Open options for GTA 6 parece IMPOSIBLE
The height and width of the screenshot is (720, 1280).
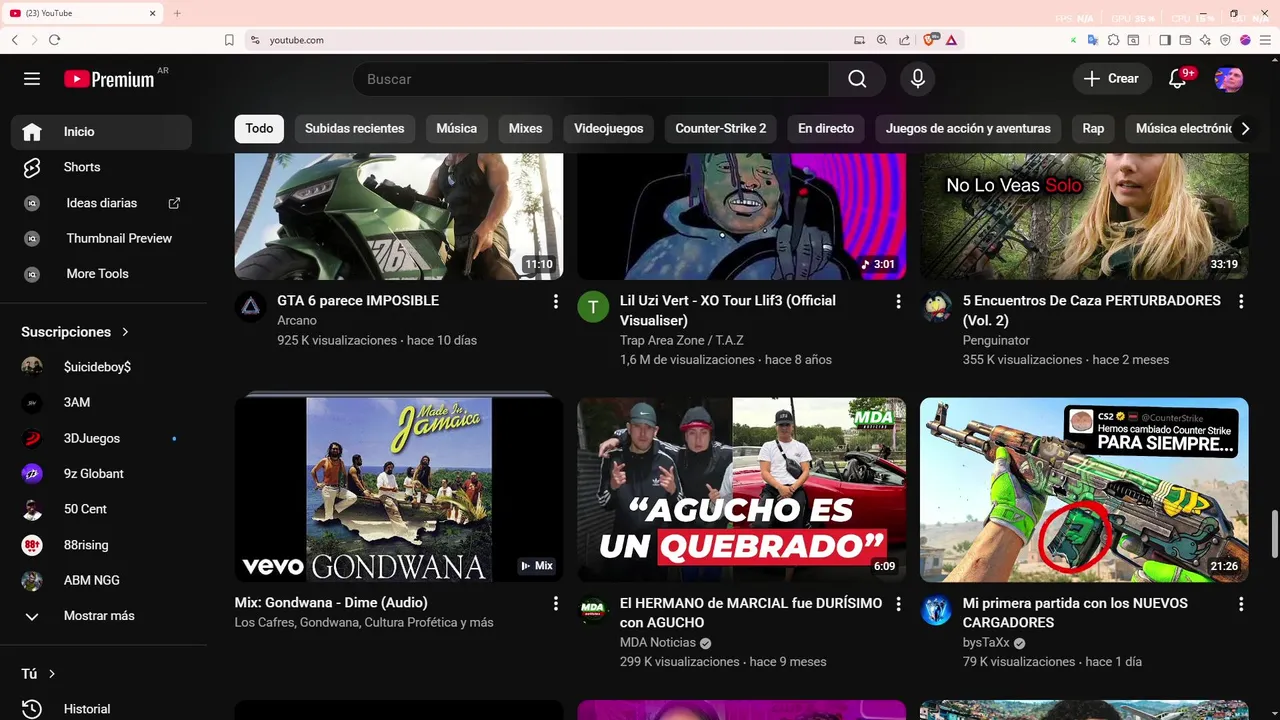coord(556,301)
